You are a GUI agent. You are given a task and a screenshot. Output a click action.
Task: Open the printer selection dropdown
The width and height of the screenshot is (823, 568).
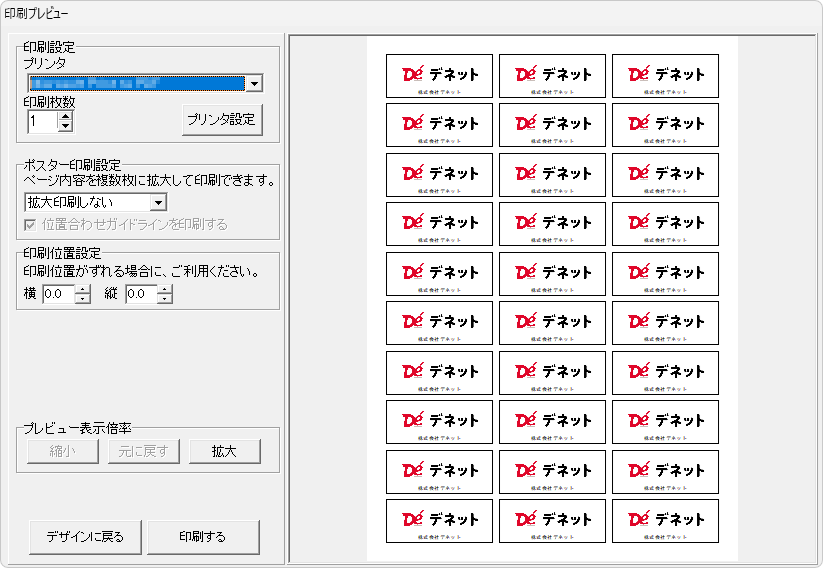click(254, 83)
